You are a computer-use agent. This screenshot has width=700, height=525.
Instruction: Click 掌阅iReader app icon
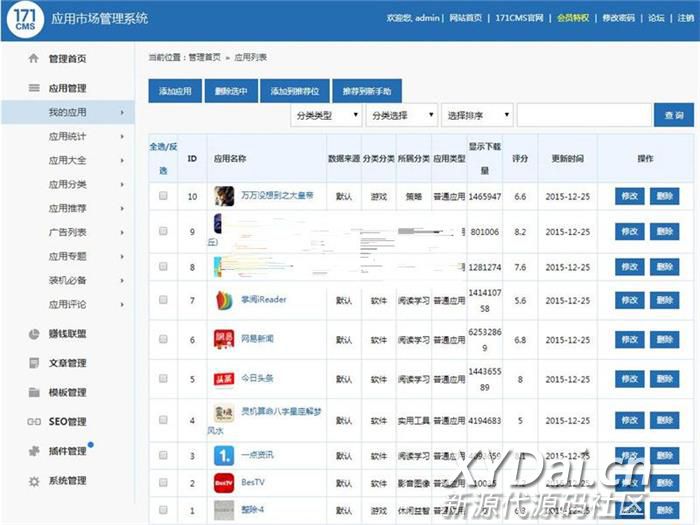(224, 300)
